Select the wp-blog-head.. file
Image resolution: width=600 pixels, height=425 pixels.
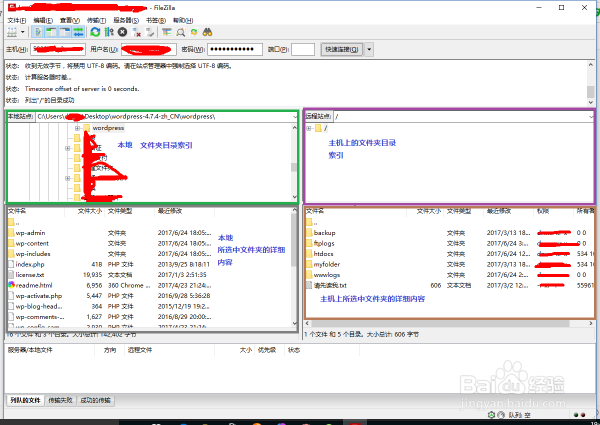point(39,306)
